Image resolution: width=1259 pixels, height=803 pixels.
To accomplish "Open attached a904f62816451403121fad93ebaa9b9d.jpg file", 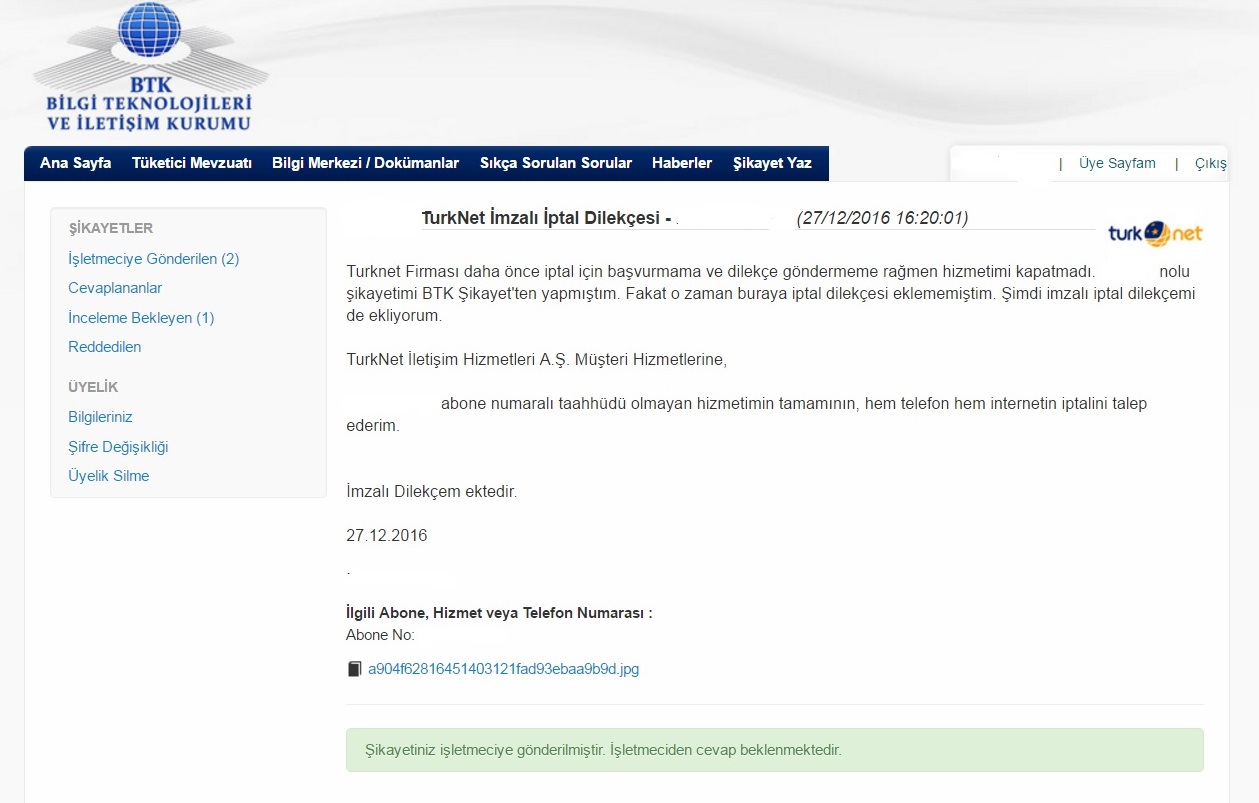I will (503, 669).
